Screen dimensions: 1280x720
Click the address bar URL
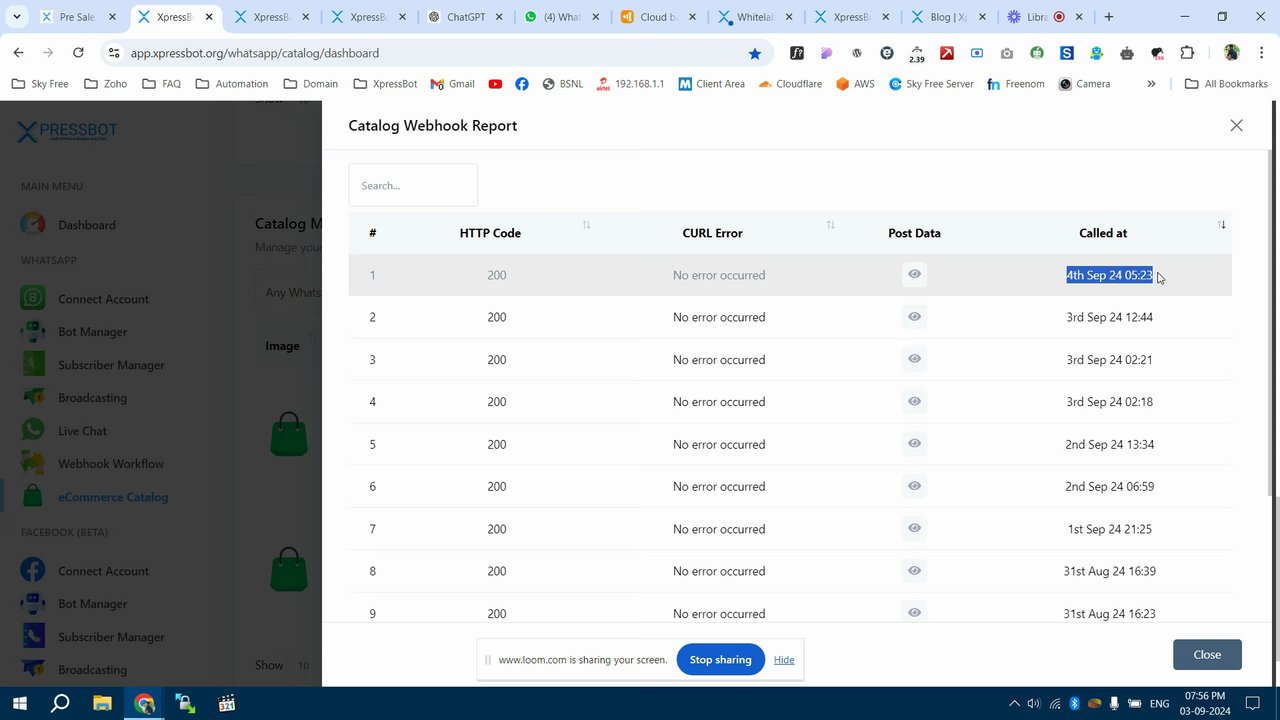(255, 53)
